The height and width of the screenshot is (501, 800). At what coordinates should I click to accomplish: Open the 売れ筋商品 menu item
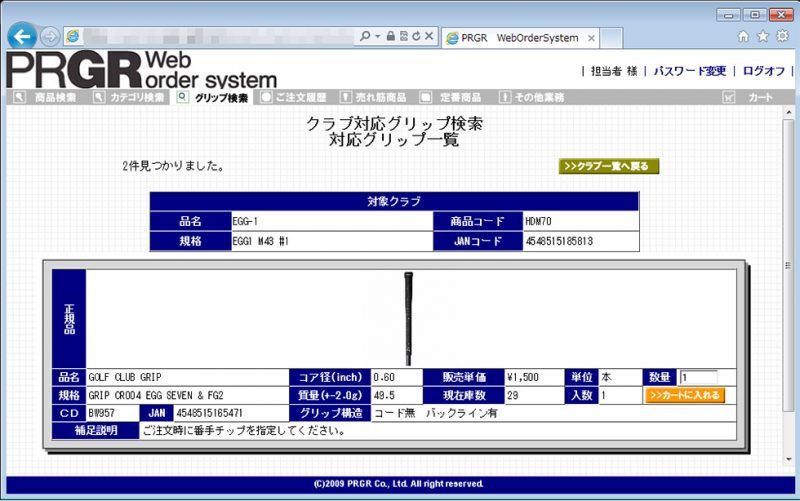[381, 97]
